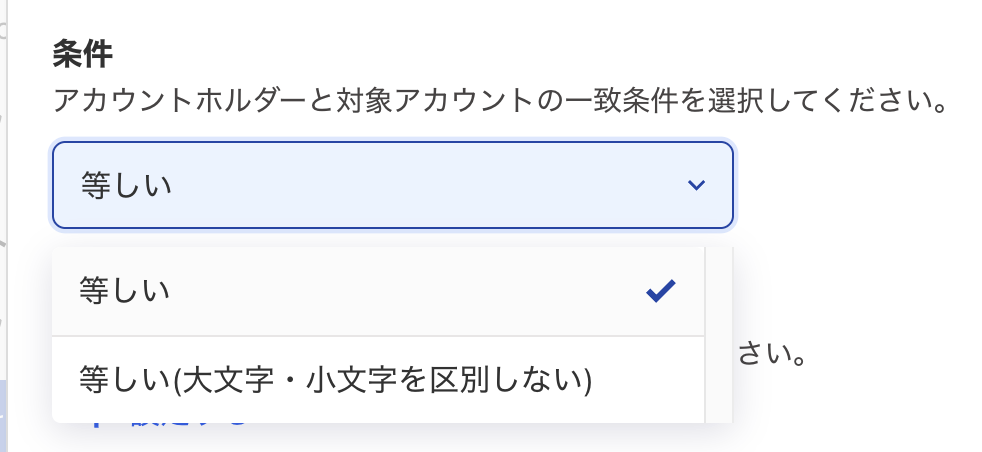Click the divider between the two options
The height and width of the screenshot is (452, 982).
click(x=378, y=336)
